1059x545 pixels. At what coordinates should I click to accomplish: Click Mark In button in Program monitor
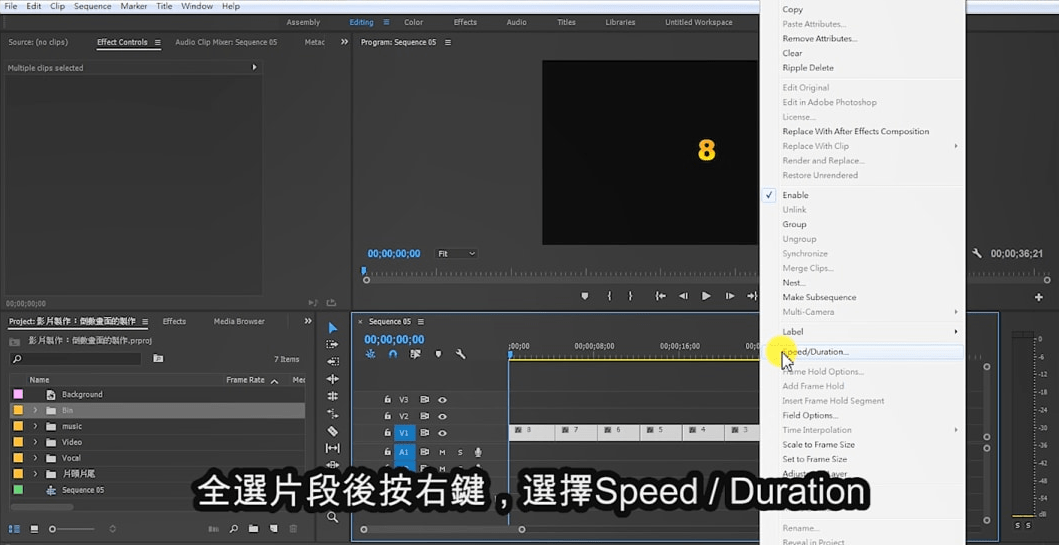(609, 296)
